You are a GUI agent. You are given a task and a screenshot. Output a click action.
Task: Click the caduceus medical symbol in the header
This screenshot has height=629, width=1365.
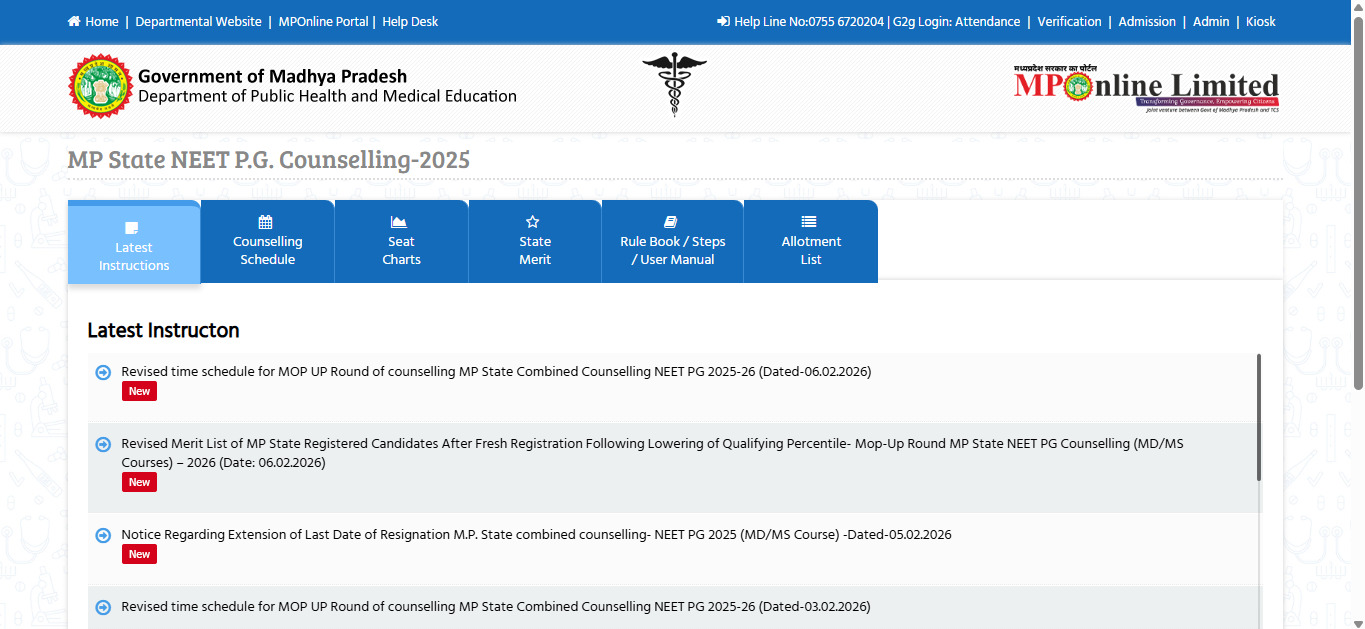[x=675, y=85]
